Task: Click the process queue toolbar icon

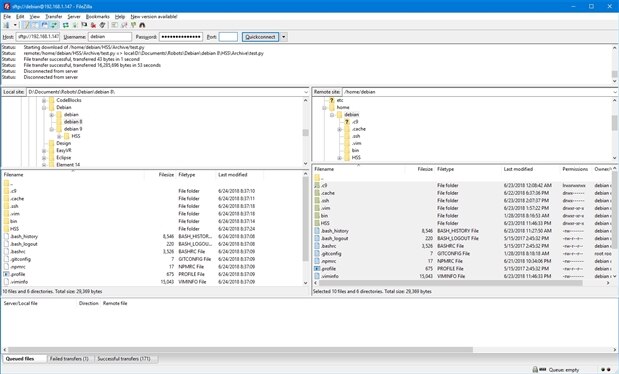Action: (x=75, y=25)
